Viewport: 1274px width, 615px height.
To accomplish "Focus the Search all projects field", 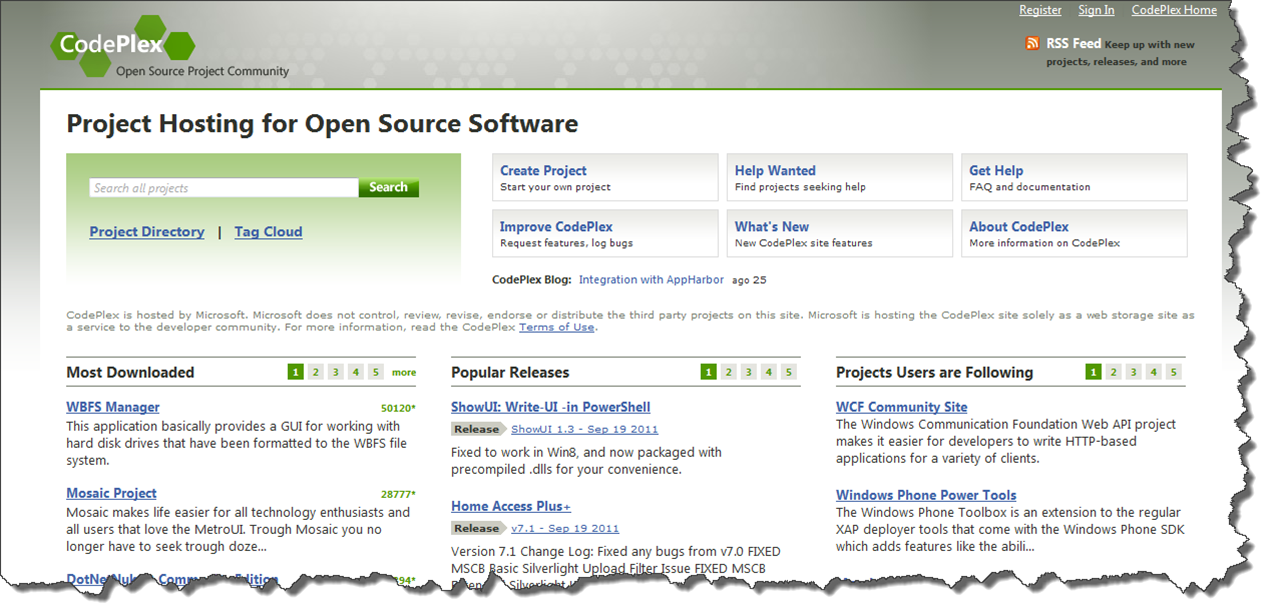I will [x=223, y=188].
